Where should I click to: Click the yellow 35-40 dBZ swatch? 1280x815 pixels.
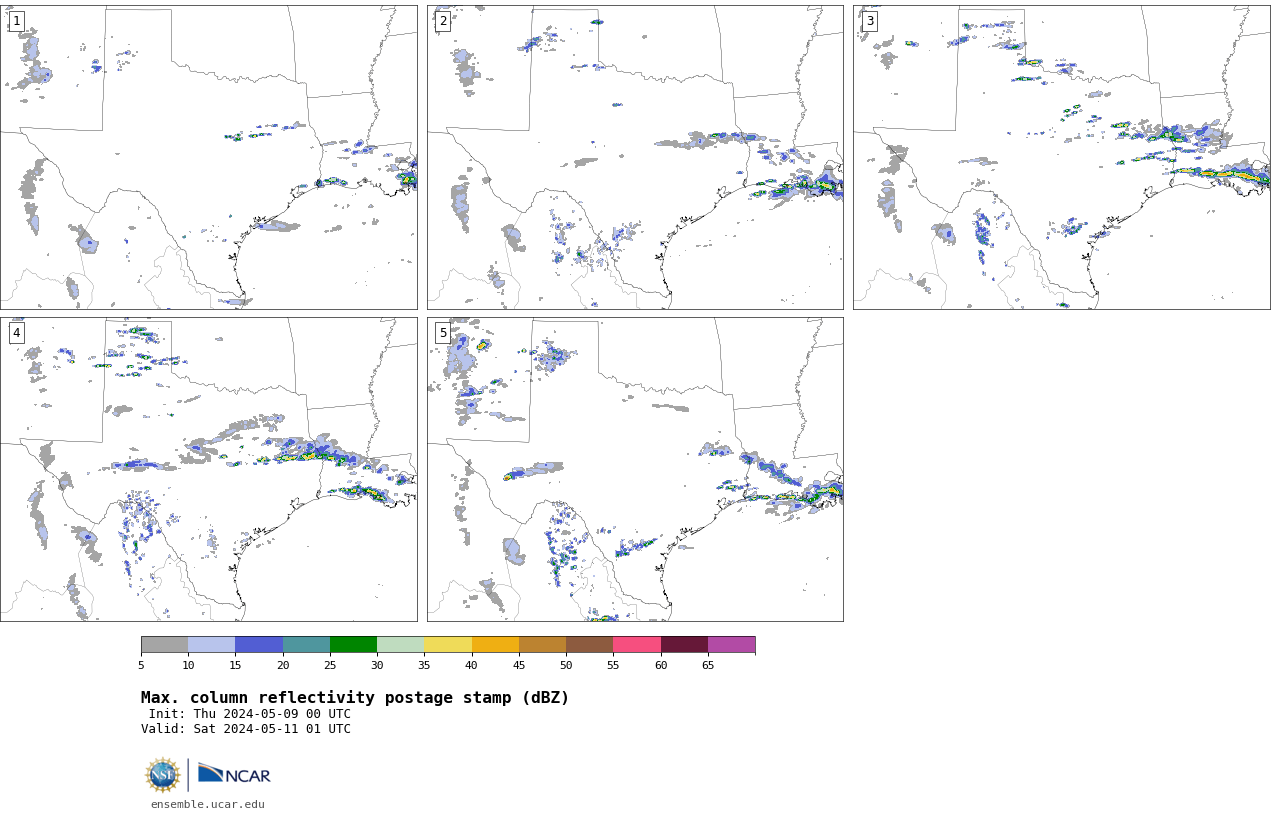tap(448, 645)
